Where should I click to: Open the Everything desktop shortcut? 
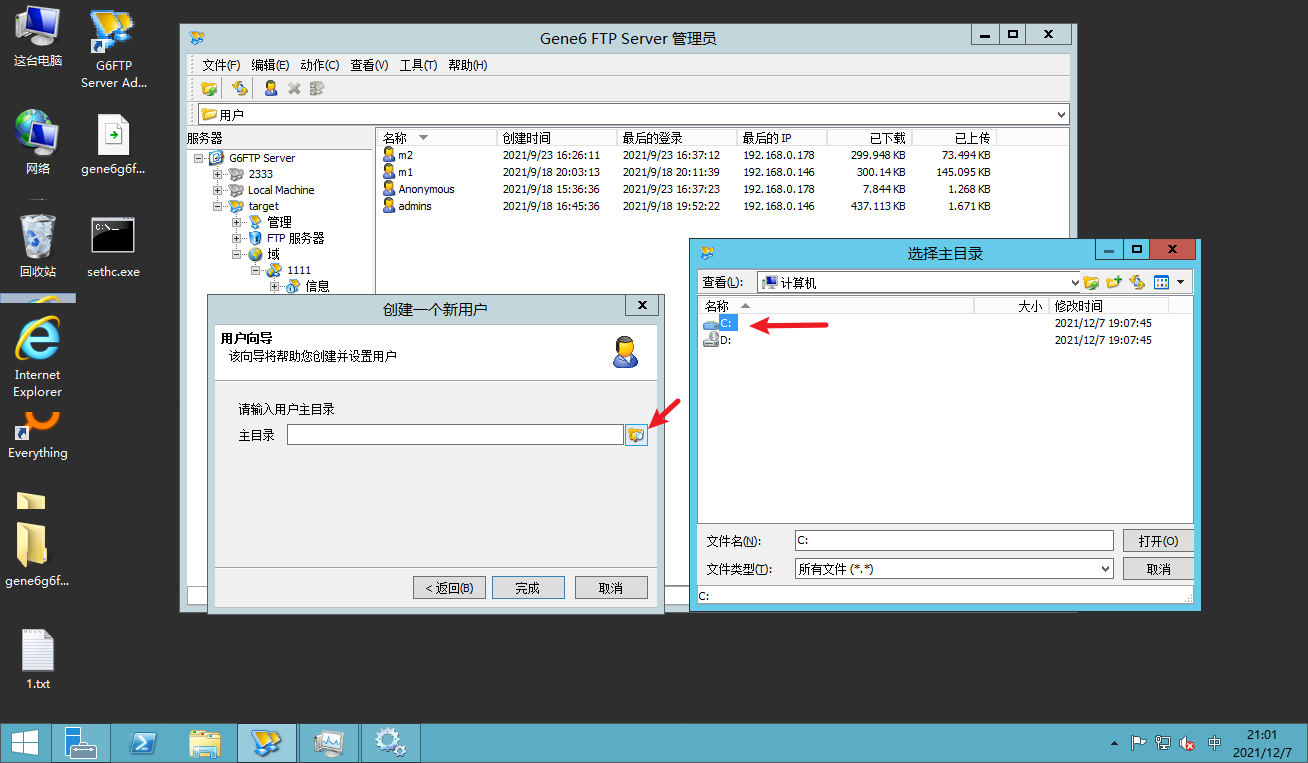tap(37, 437)
